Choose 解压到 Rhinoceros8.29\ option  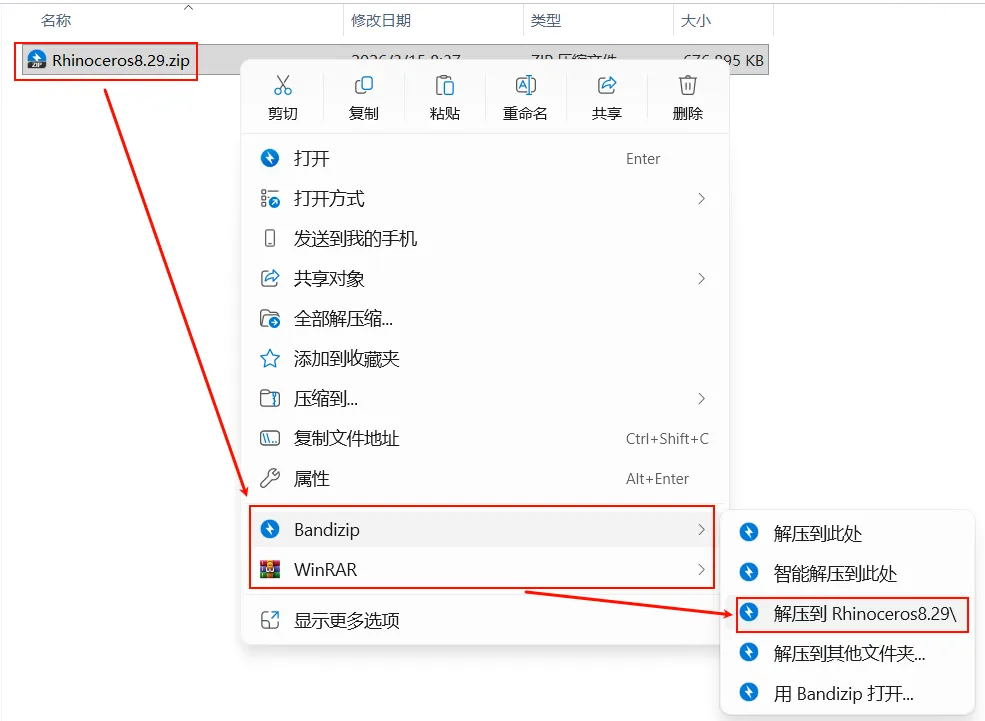pyautogui.click(x=846, y=613)
